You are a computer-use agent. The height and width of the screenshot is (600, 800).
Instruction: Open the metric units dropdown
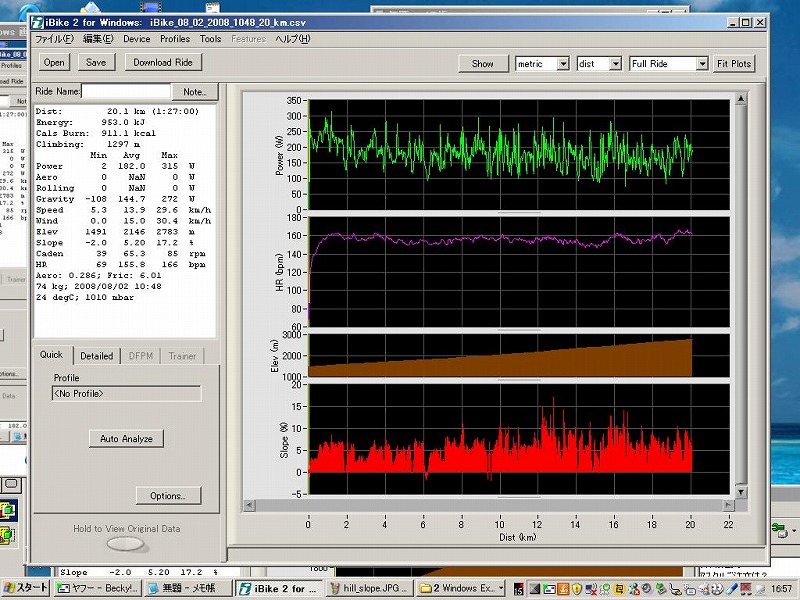(x=562, y=63)
